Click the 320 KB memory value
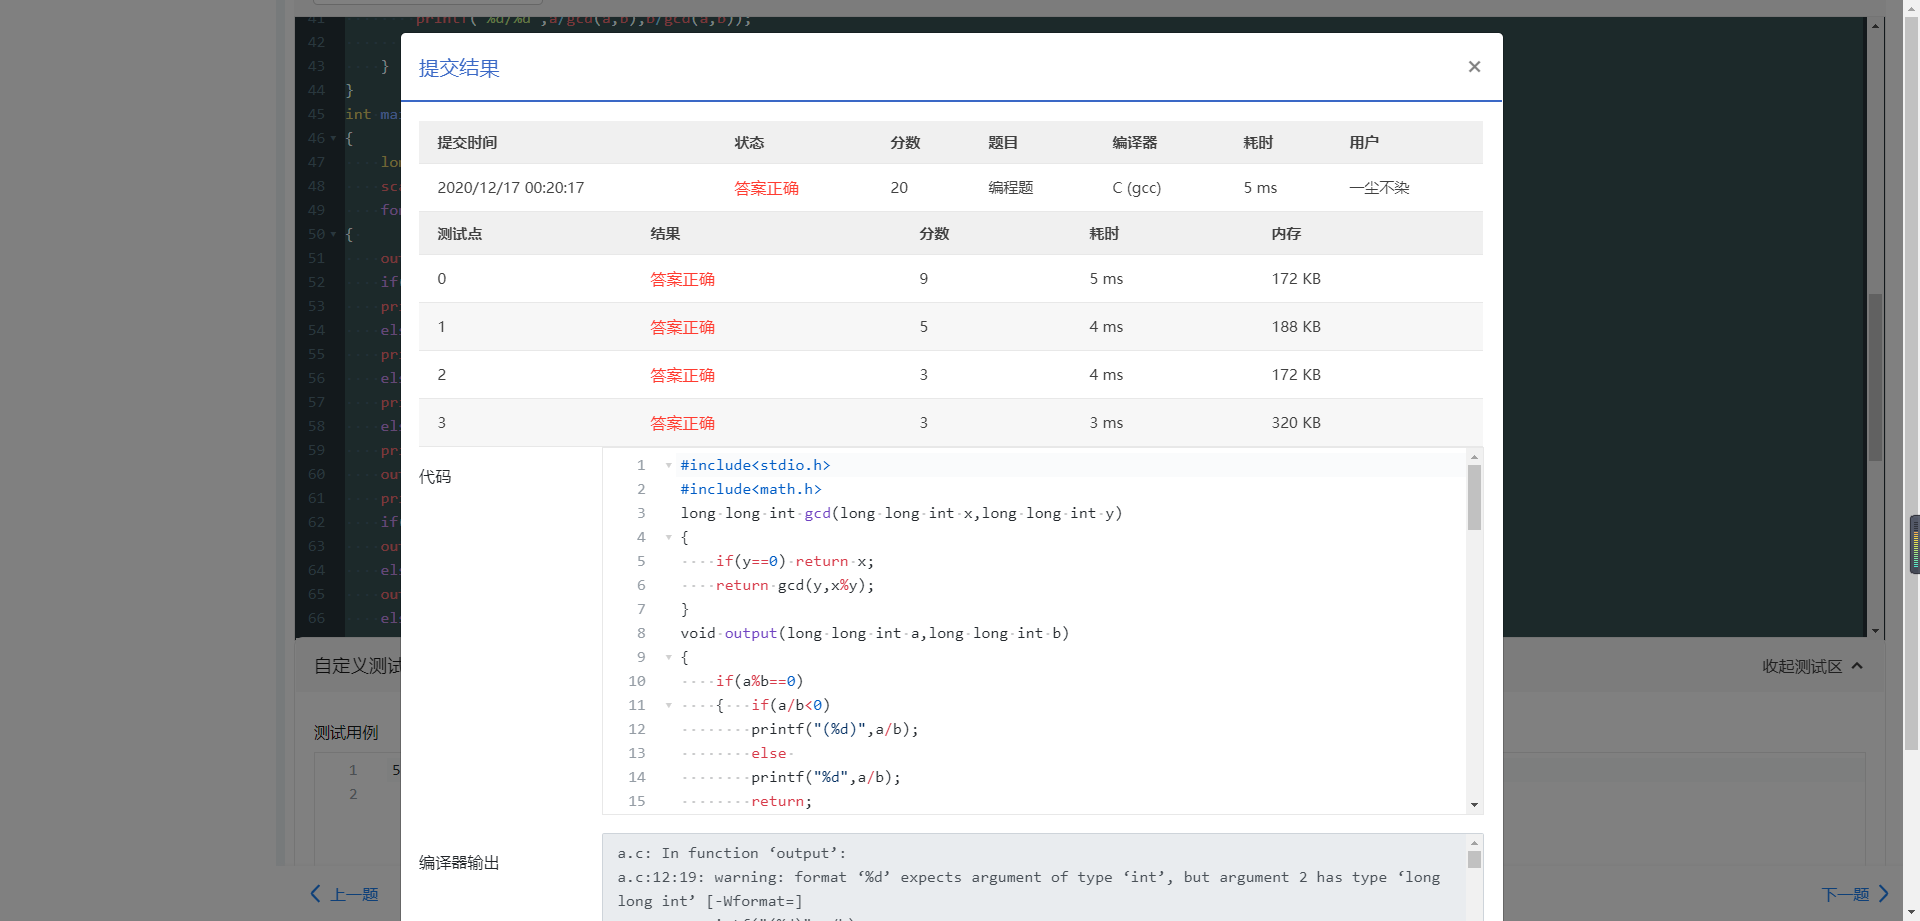Image resolution: width=1920 pixels, height=921 pixels. [1296, 423]
